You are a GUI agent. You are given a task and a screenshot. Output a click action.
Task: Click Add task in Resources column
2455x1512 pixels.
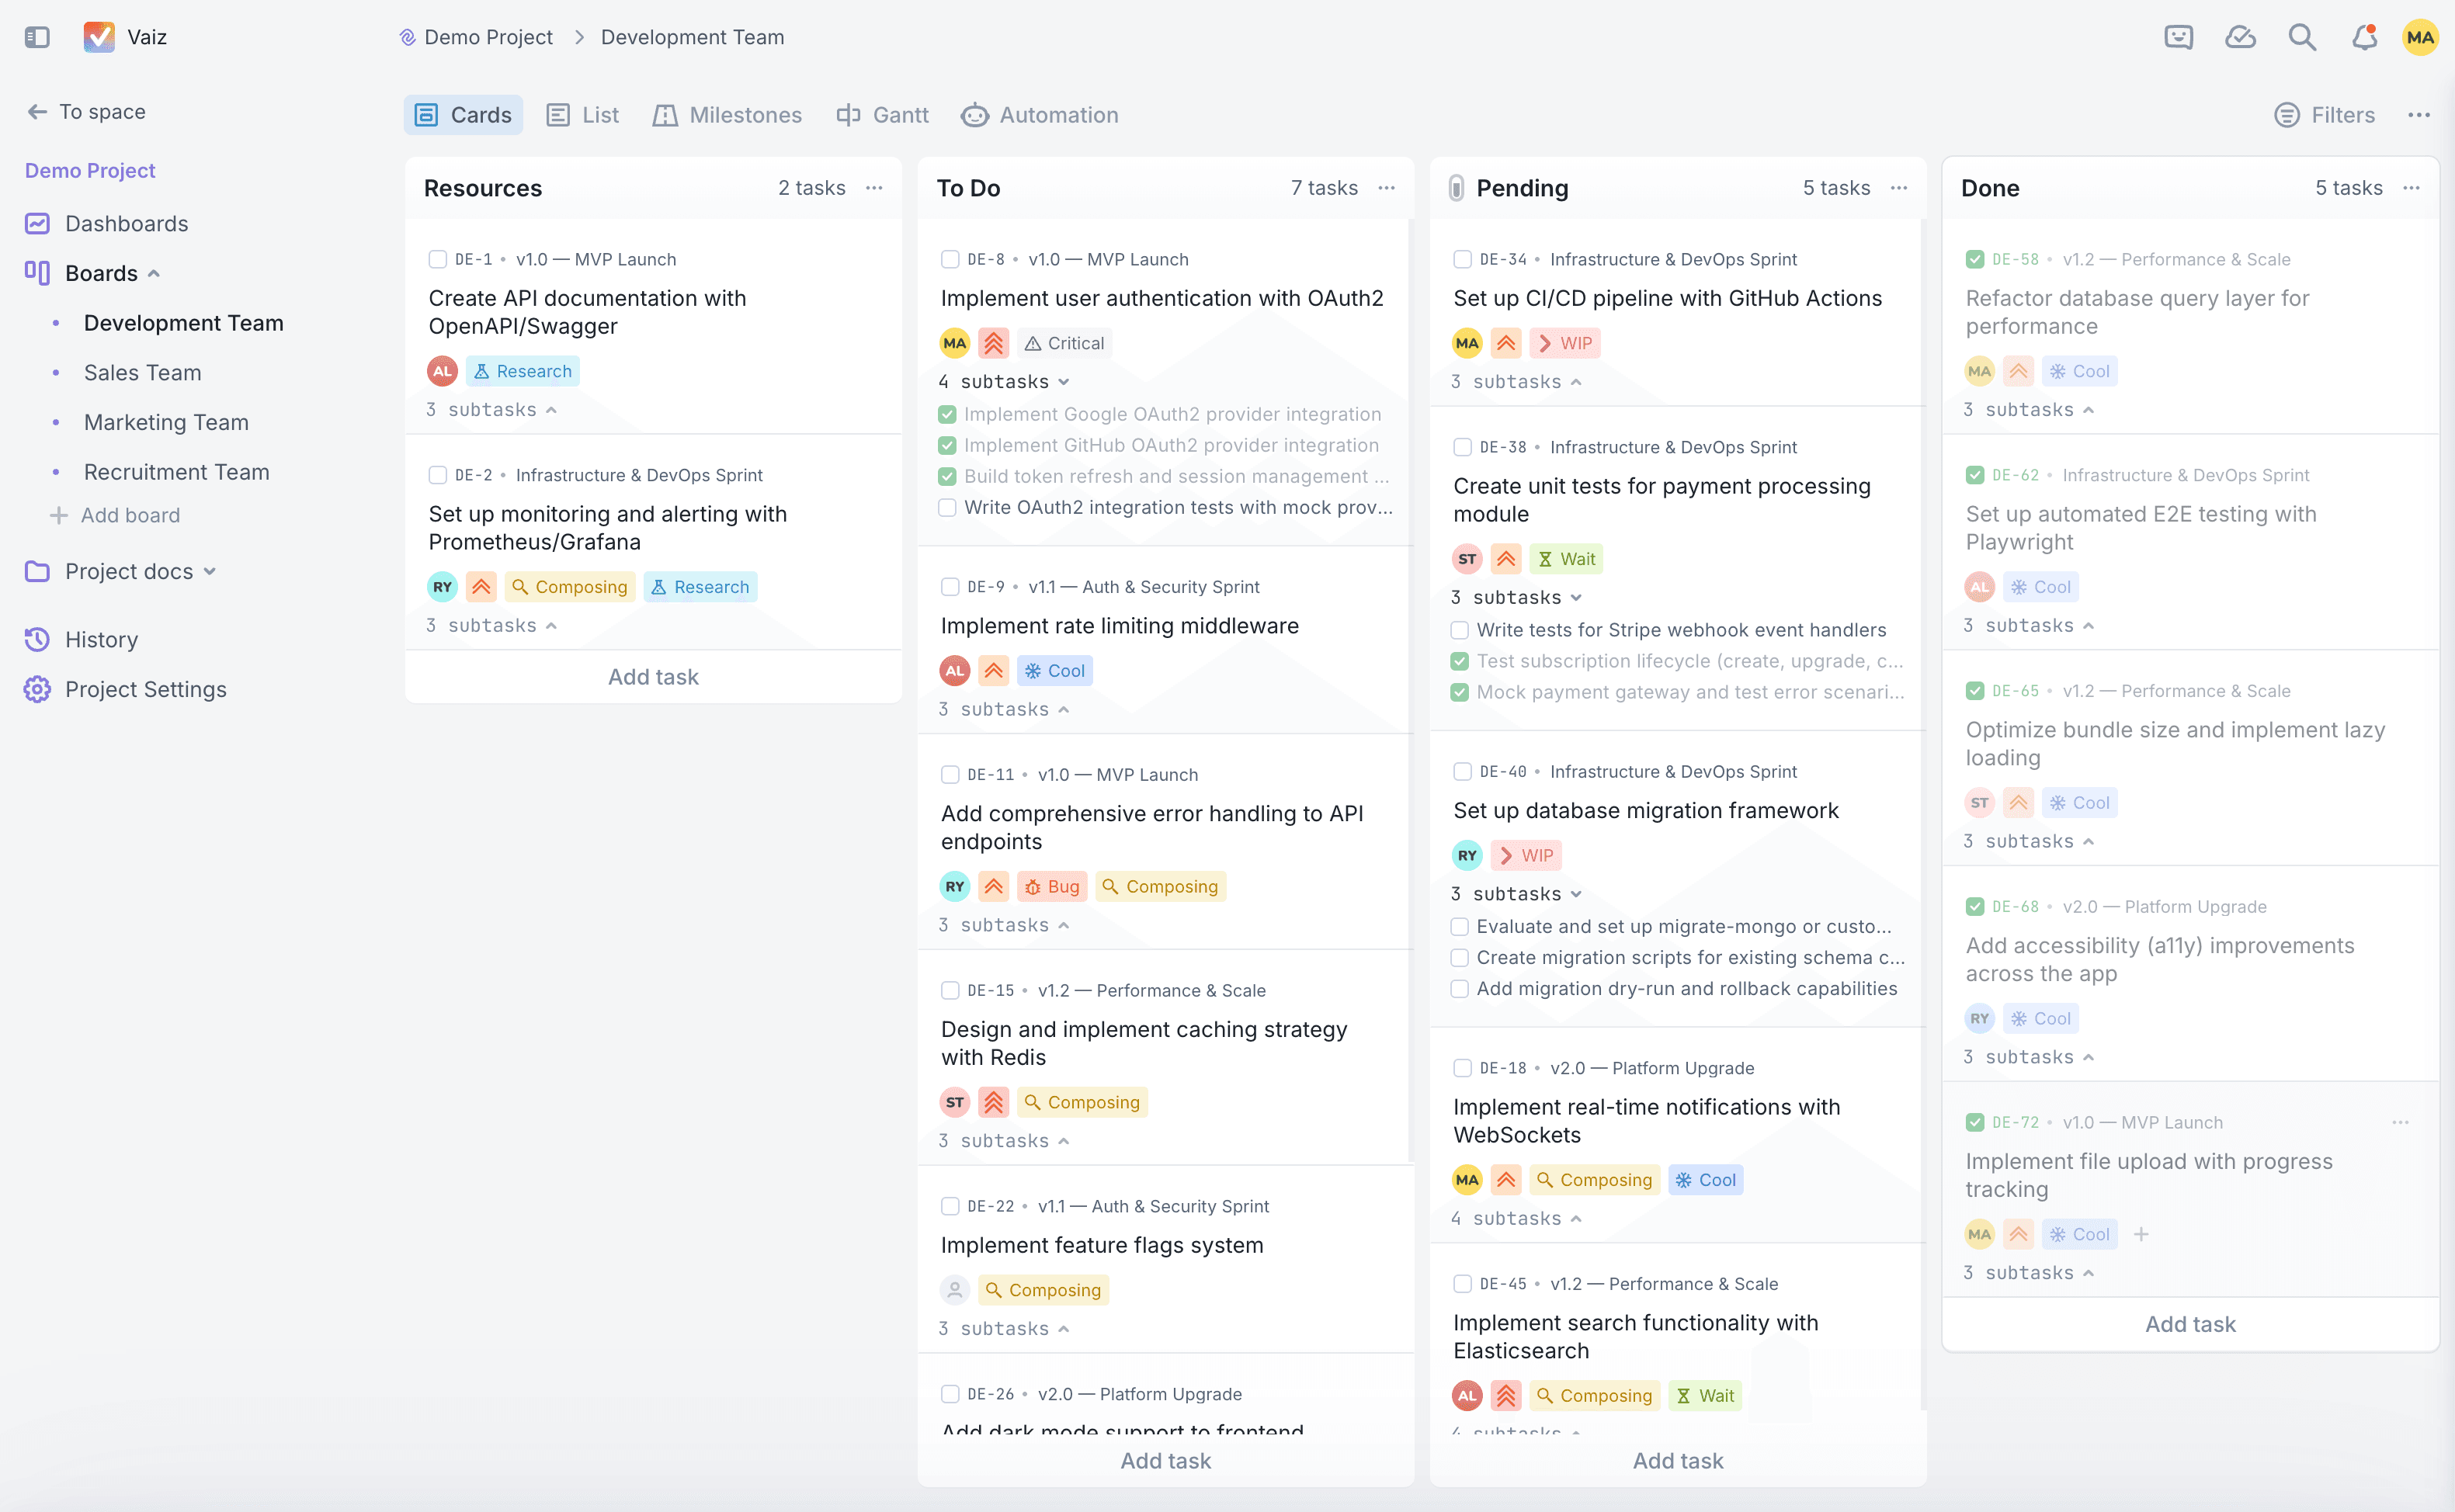[653, 677]
